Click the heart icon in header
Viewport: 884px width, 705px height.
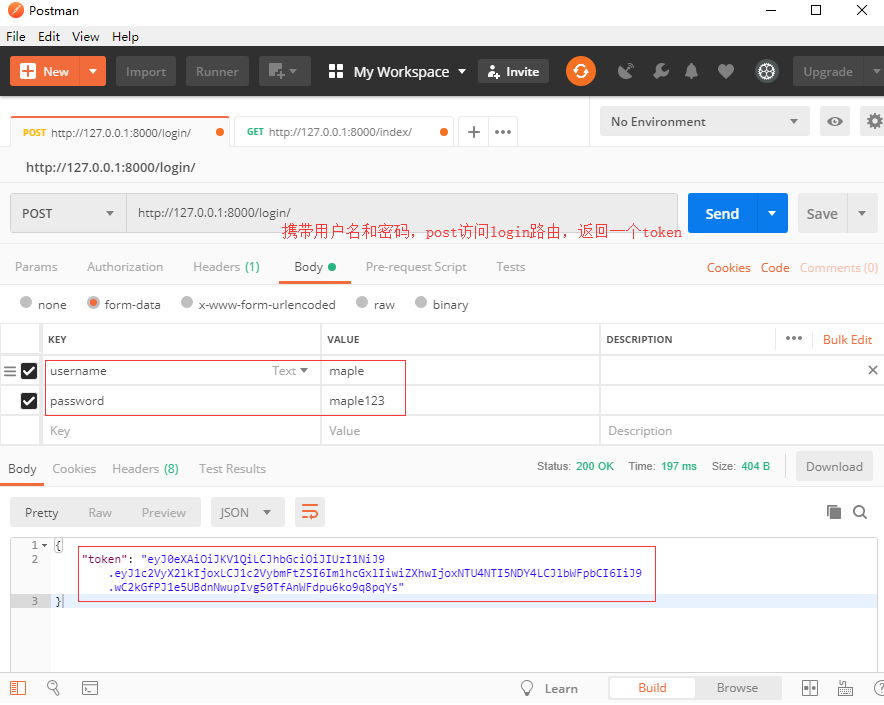point(726,72)
